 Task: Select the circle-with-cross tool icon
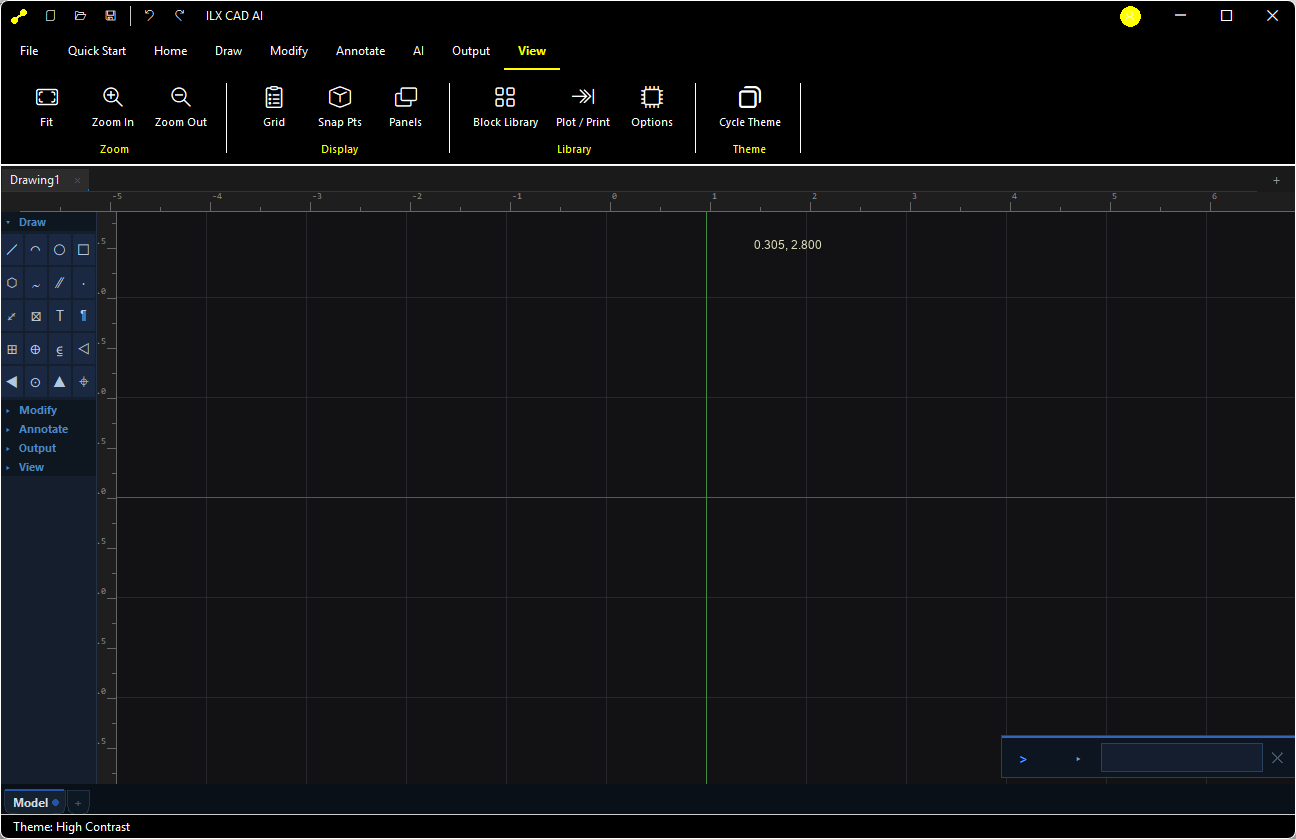pos(36,349)
